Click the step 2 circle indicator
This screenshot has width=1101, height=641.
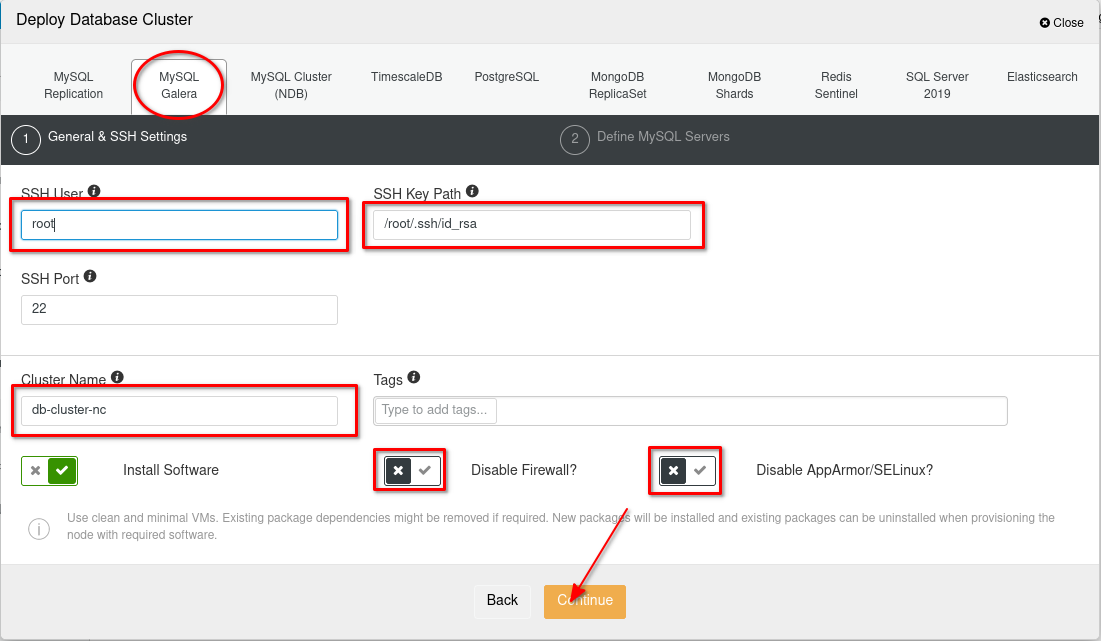pos(575,140)
